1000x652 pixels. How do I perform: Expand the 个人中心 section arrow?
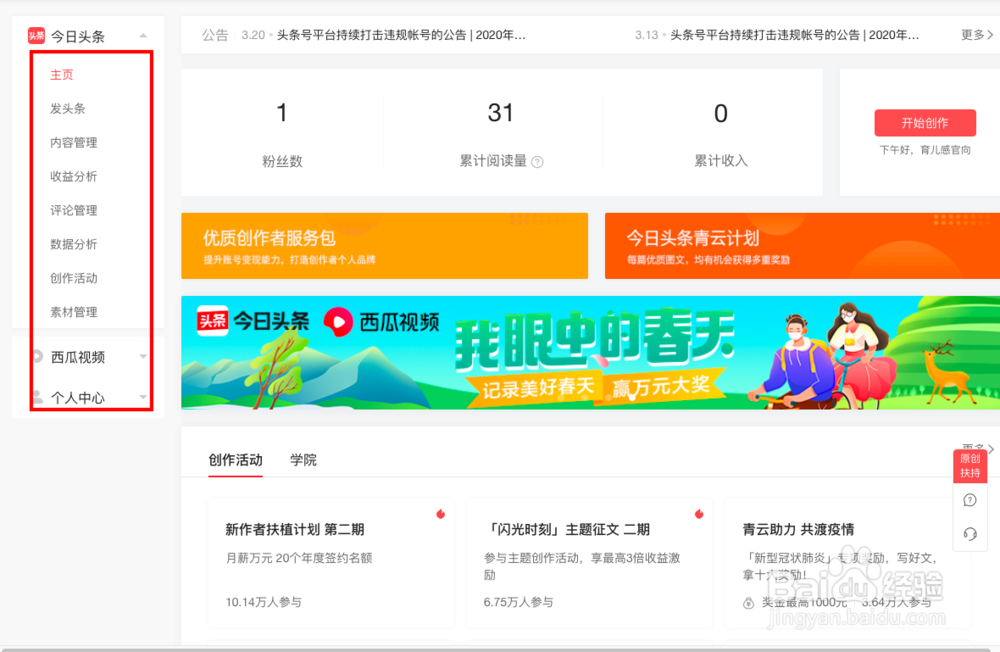click(x=143, y=397)
